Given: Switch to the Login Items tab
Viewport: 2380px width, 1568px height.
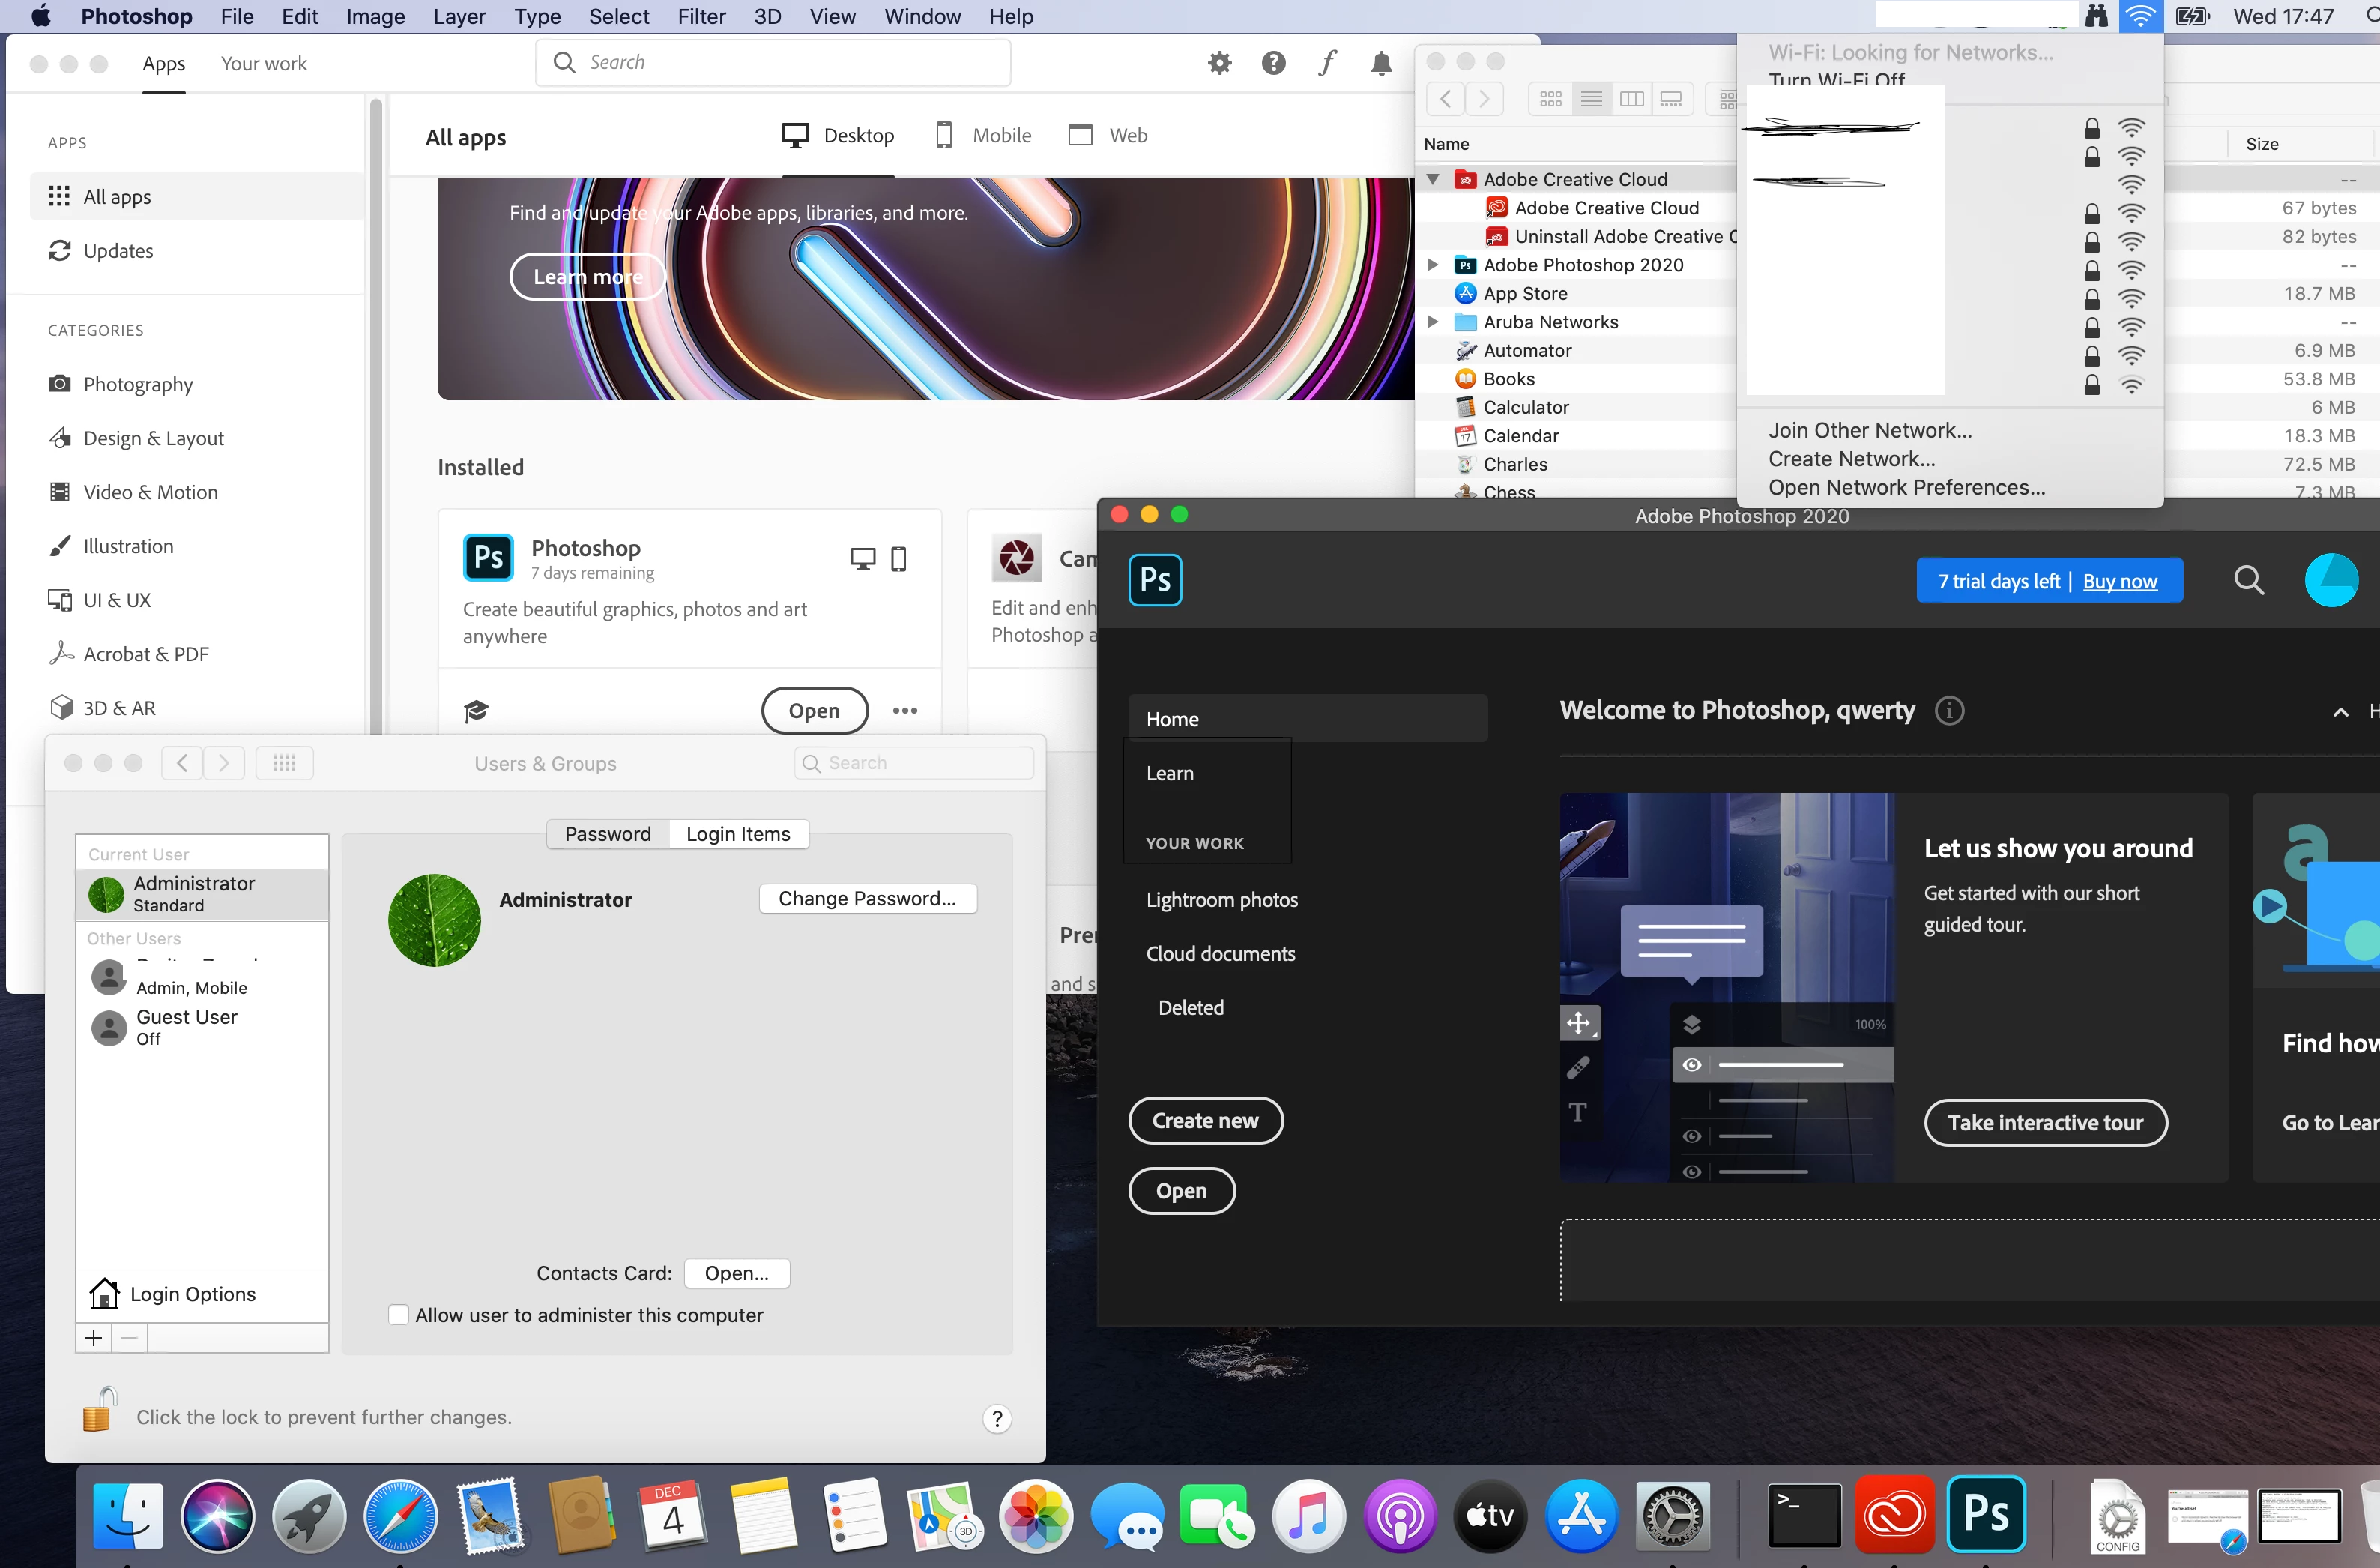Looking at the screenshot, I should click(x=738, y=834).
